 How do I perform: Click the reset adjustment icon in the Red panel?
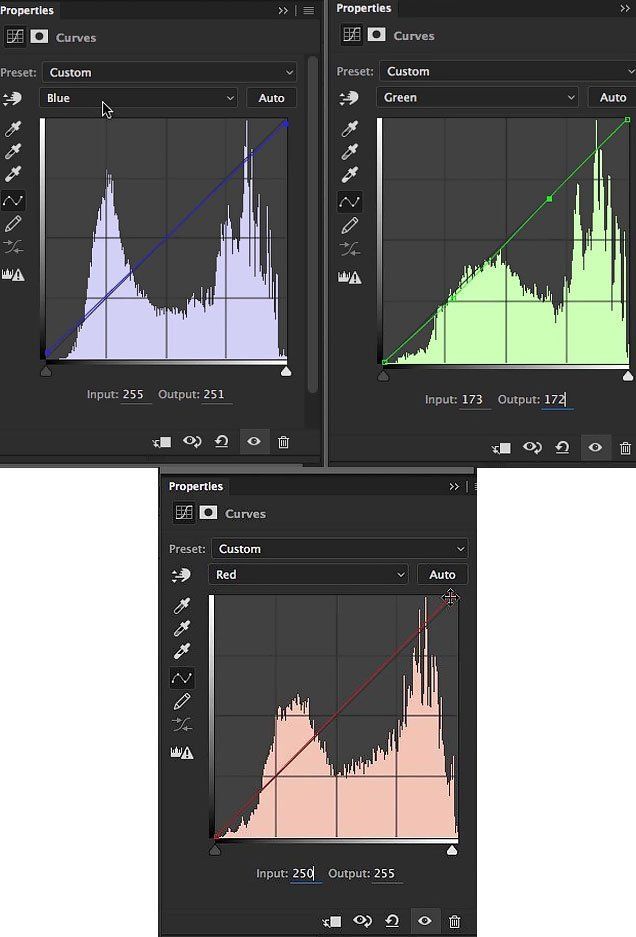point(392,921)
